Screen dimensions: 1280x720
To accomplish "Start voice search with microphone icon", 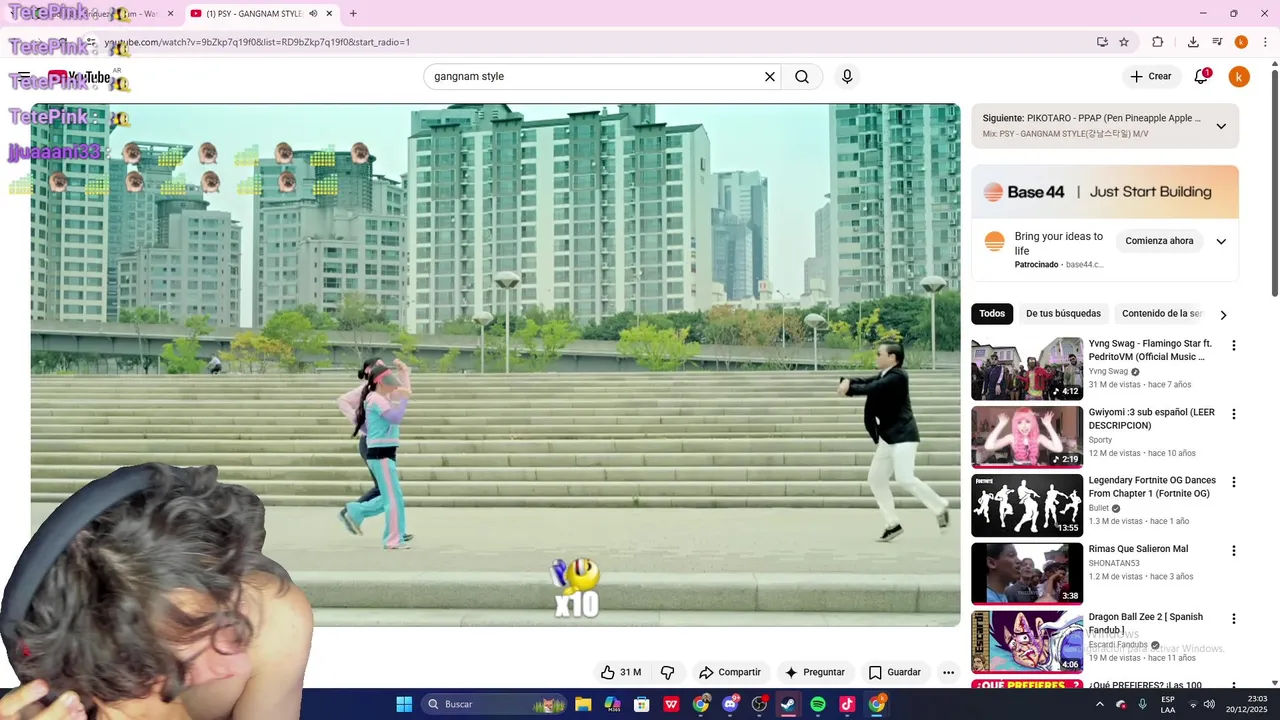I will [847, 77].
